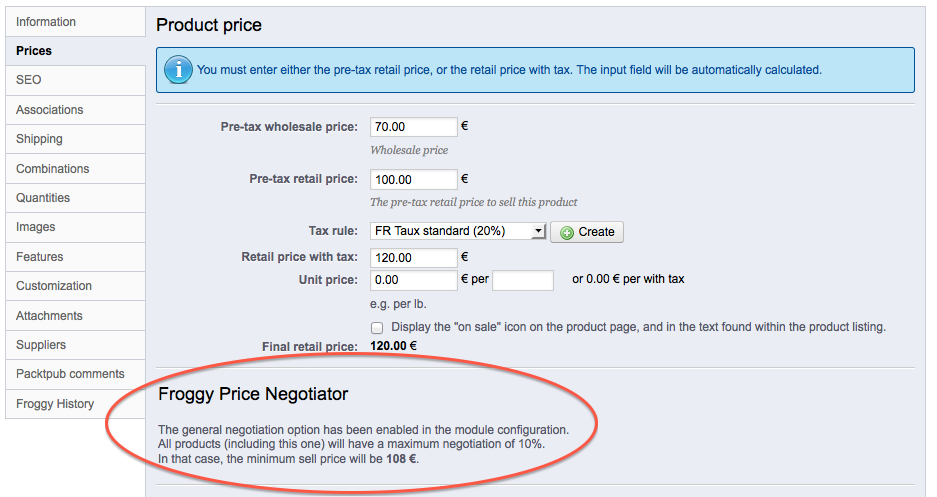The width and height of the screenshot is (937, 497).
Task: Click the Unit price amount field
Action: tap(414, 280)
